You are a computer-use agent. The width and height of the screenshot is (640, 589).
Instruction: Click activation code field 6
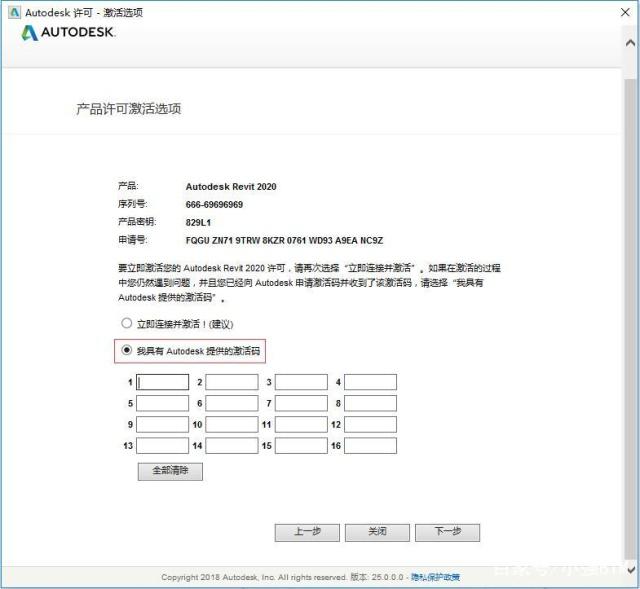point(232,403)
